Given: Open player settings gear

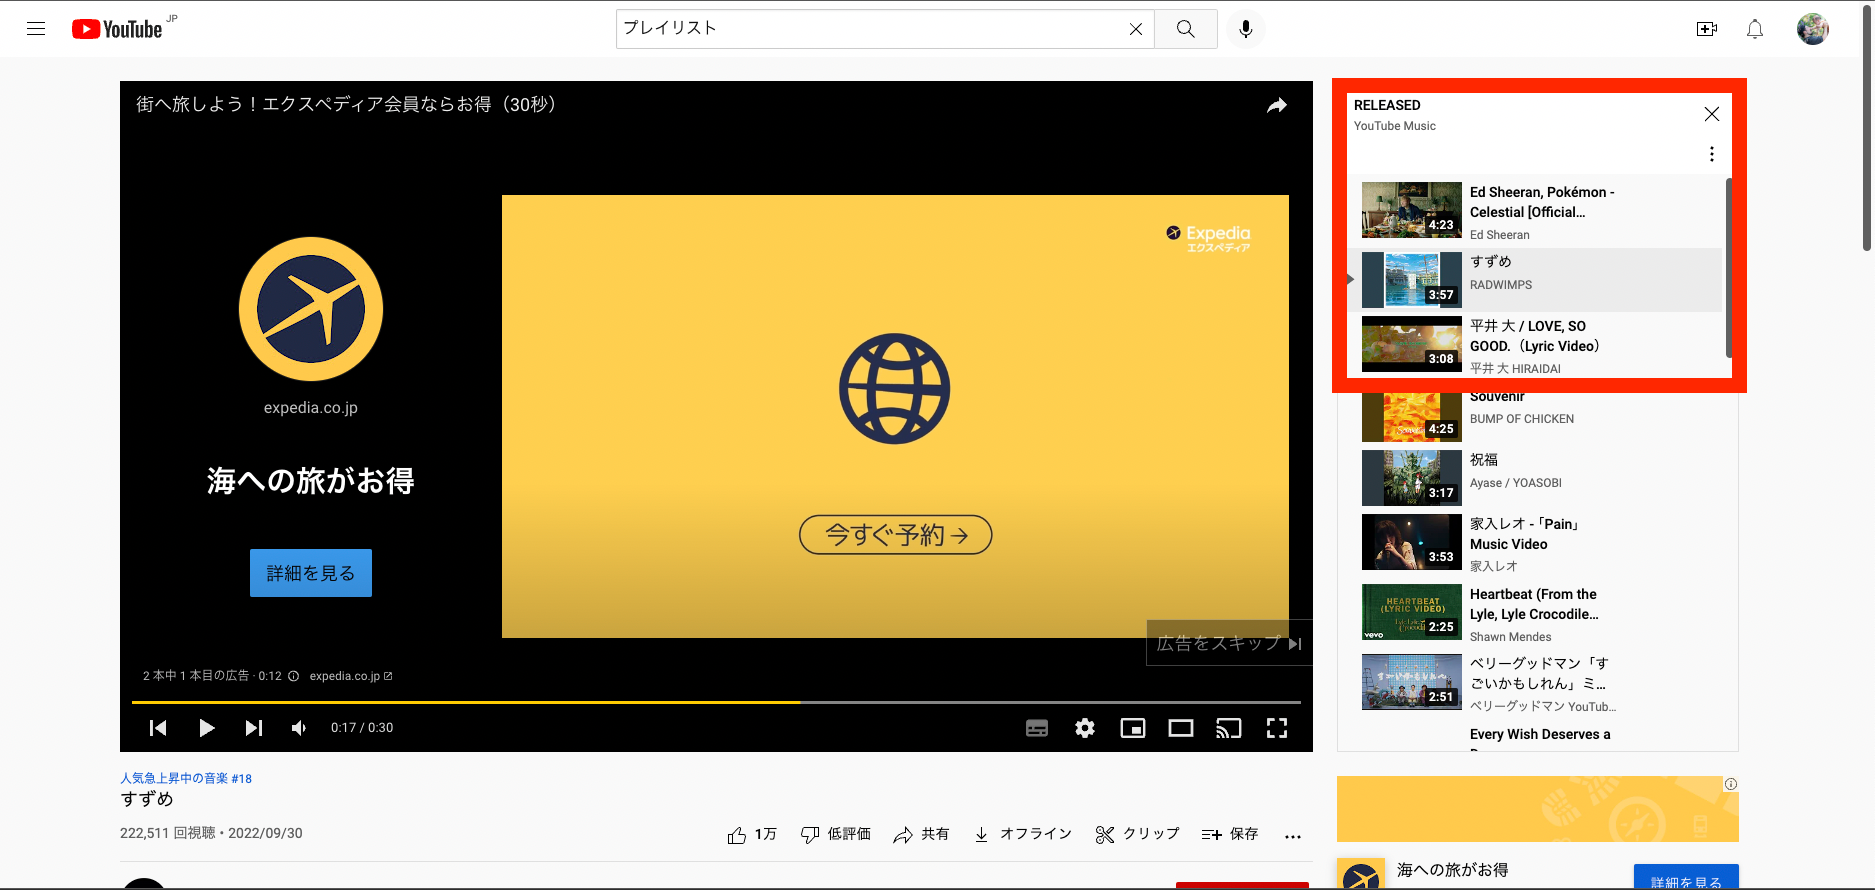Looking at the screenshot, I should pyautogui.click(x=1085, y=728).
